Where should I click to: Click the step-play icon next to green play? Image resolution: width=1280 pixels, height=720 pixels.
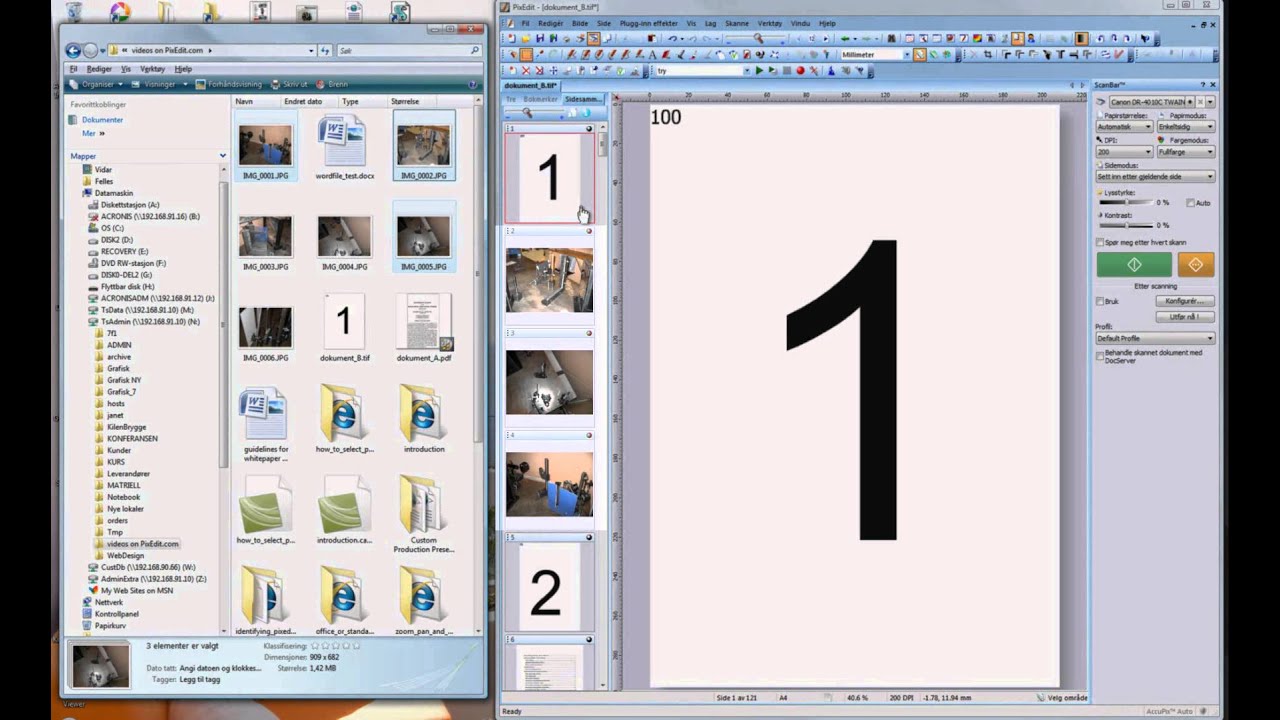pos(773,71)
